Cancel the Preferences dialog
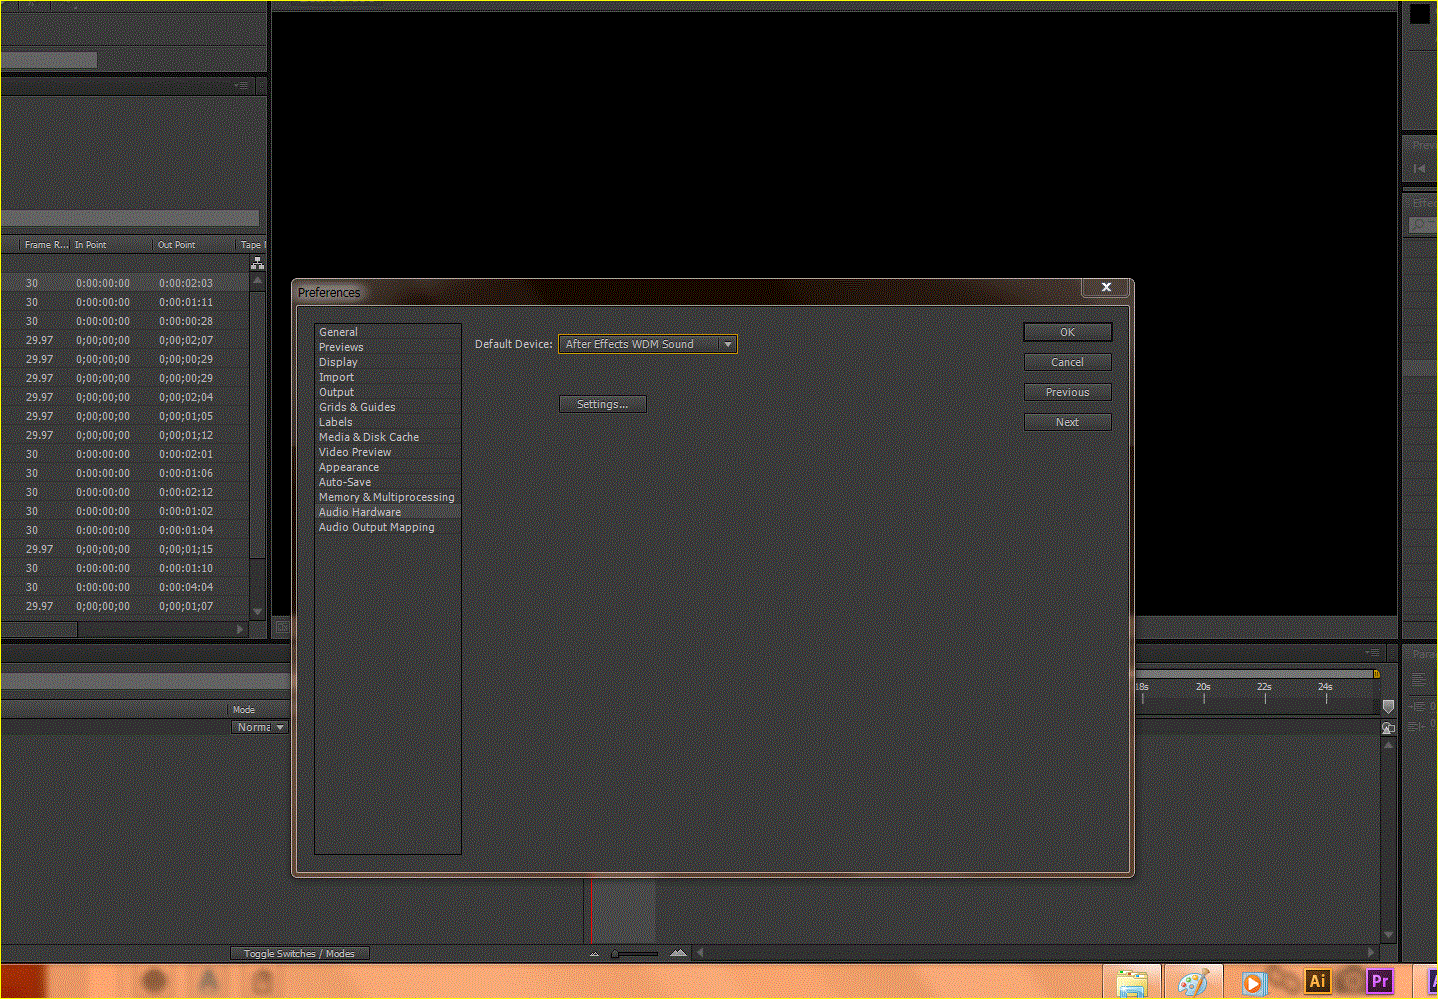This screenshot has width=1438, height=999. coord(1067,362)
